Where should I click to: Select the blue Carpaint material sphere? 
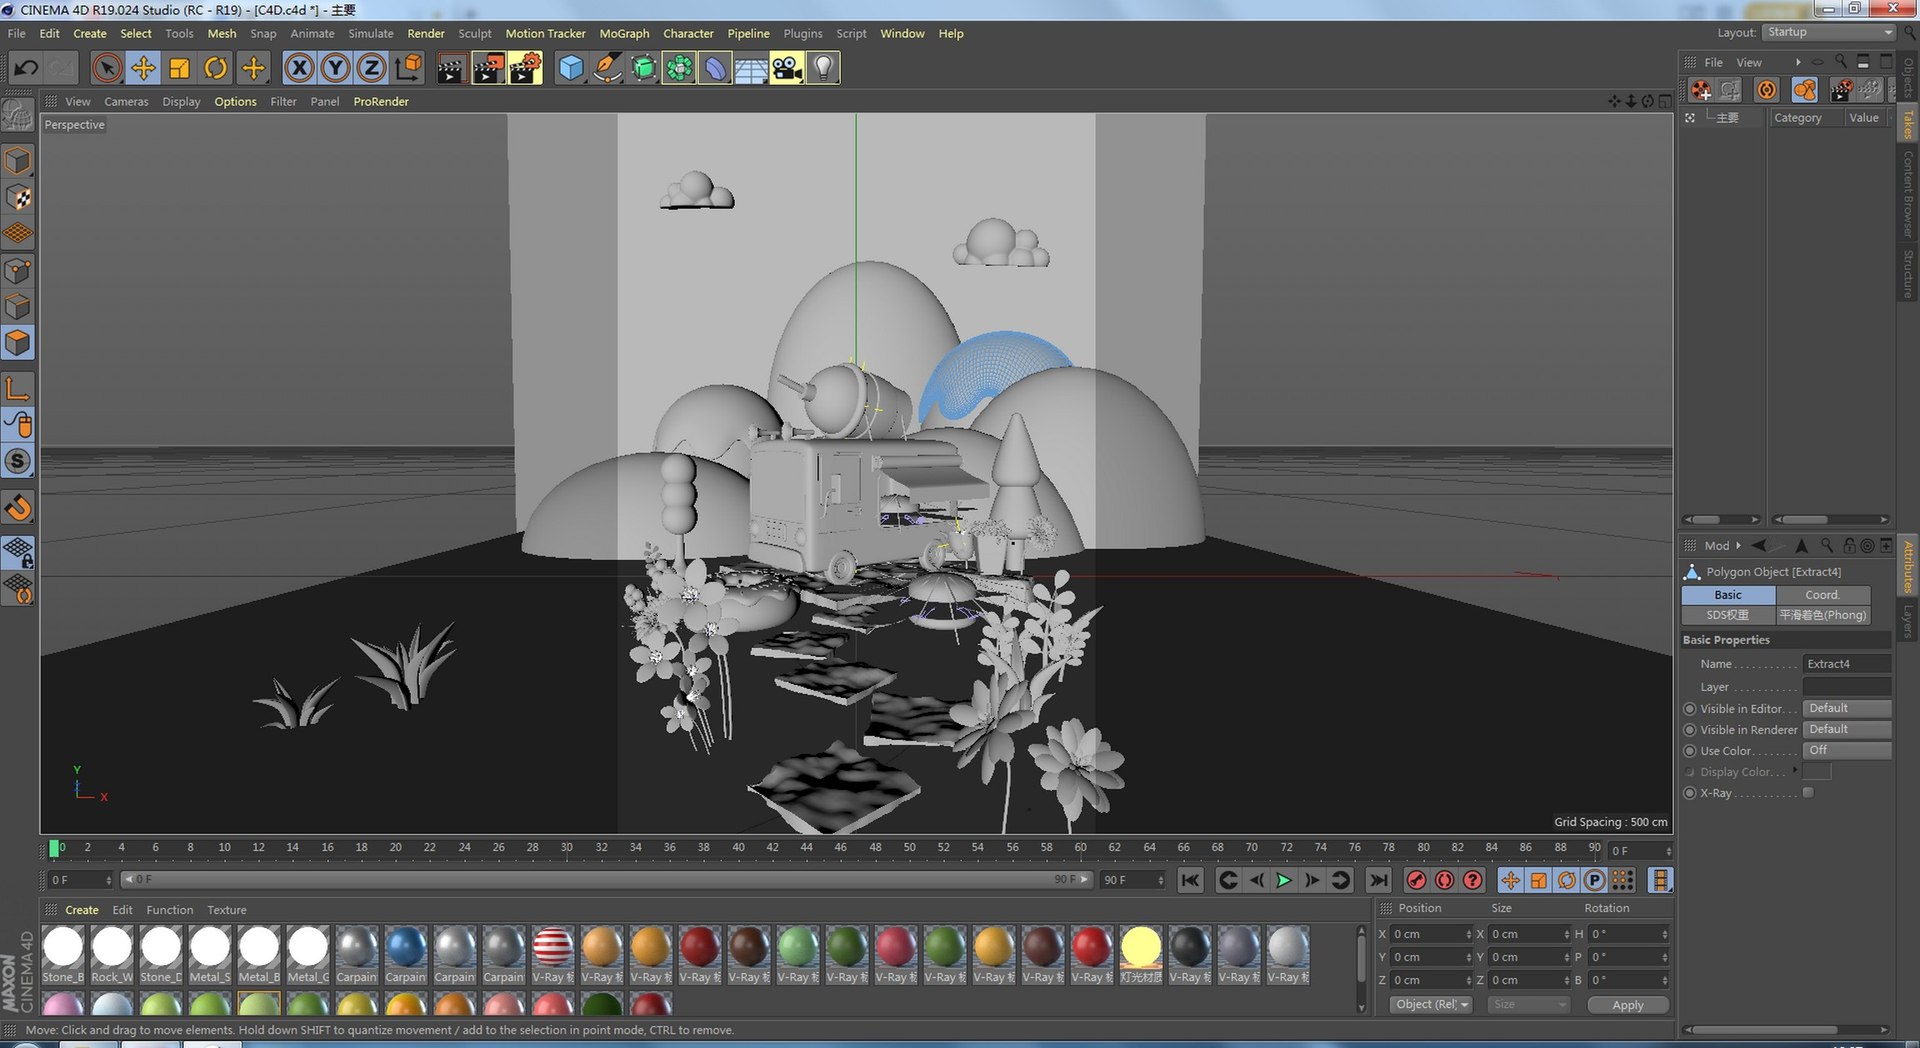(406, 946)
